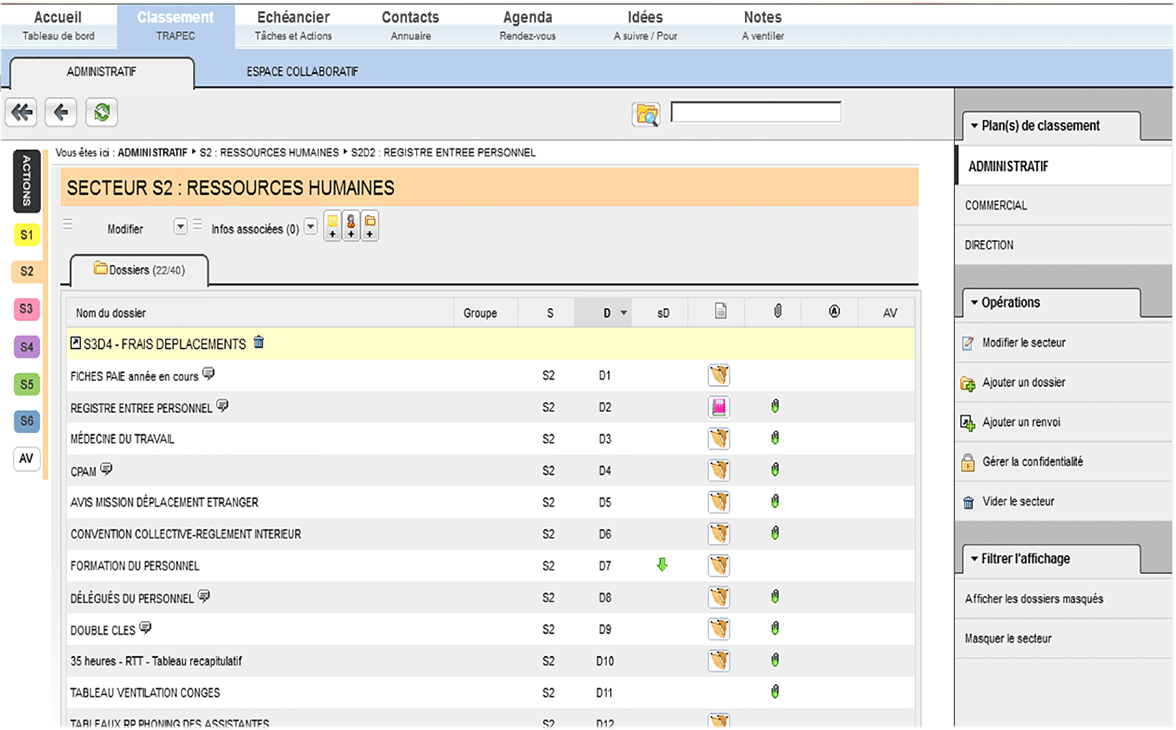This screenshot has width=1176, height=730.
Task: Open the Modifier dropdown arrow
Action: tap(180, 226)
